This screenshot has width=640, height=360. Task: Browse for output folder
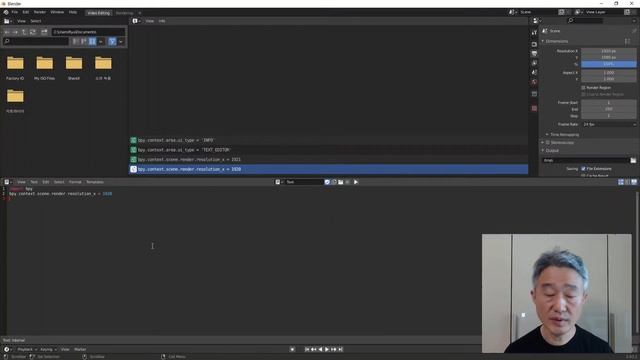(x=633, y=160)
